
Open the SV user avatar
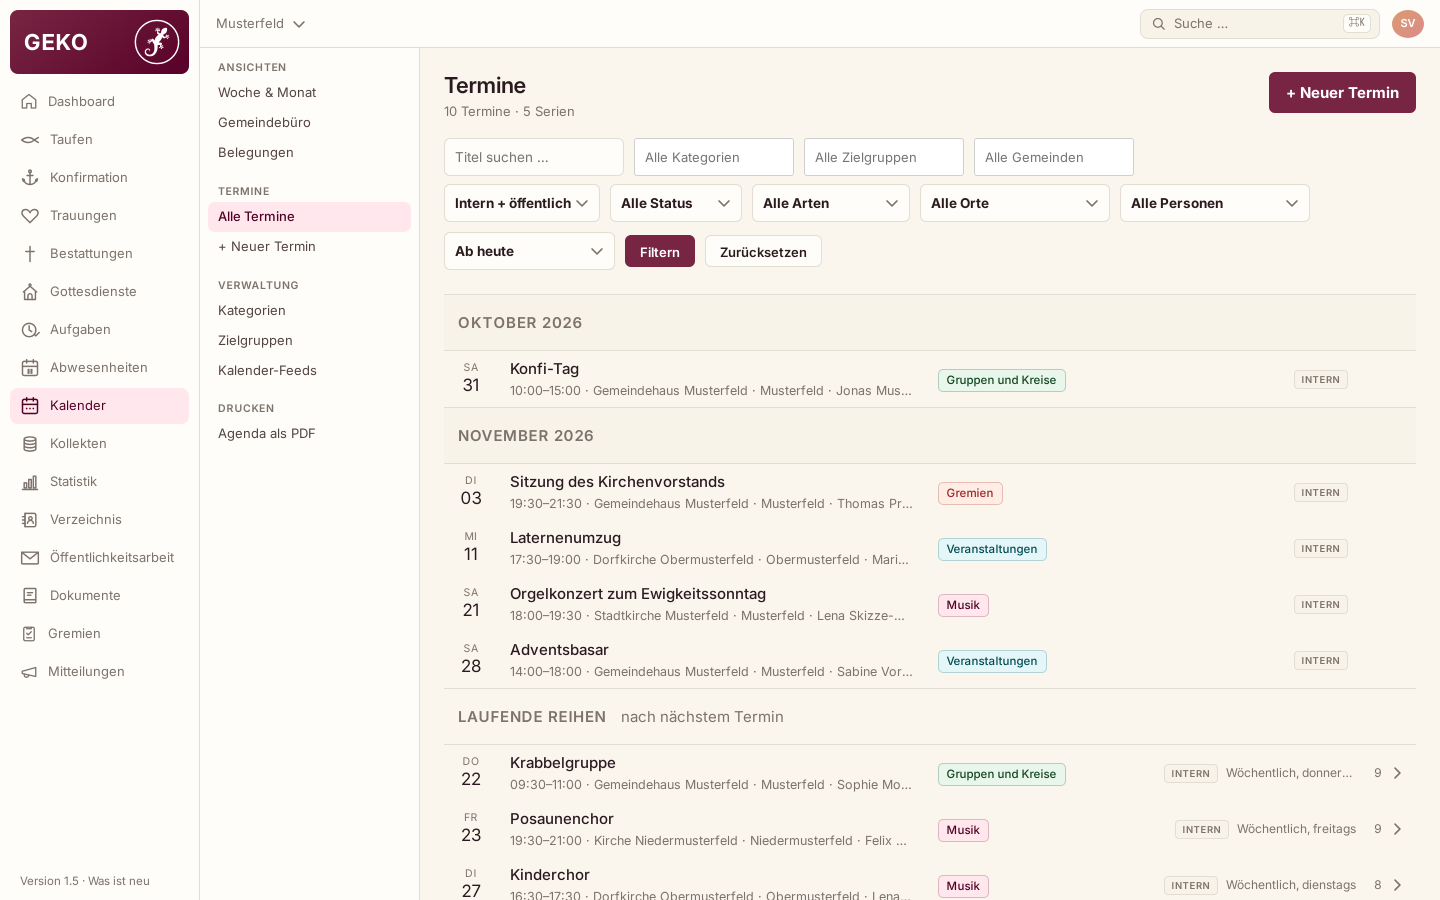click(1408, 24)
